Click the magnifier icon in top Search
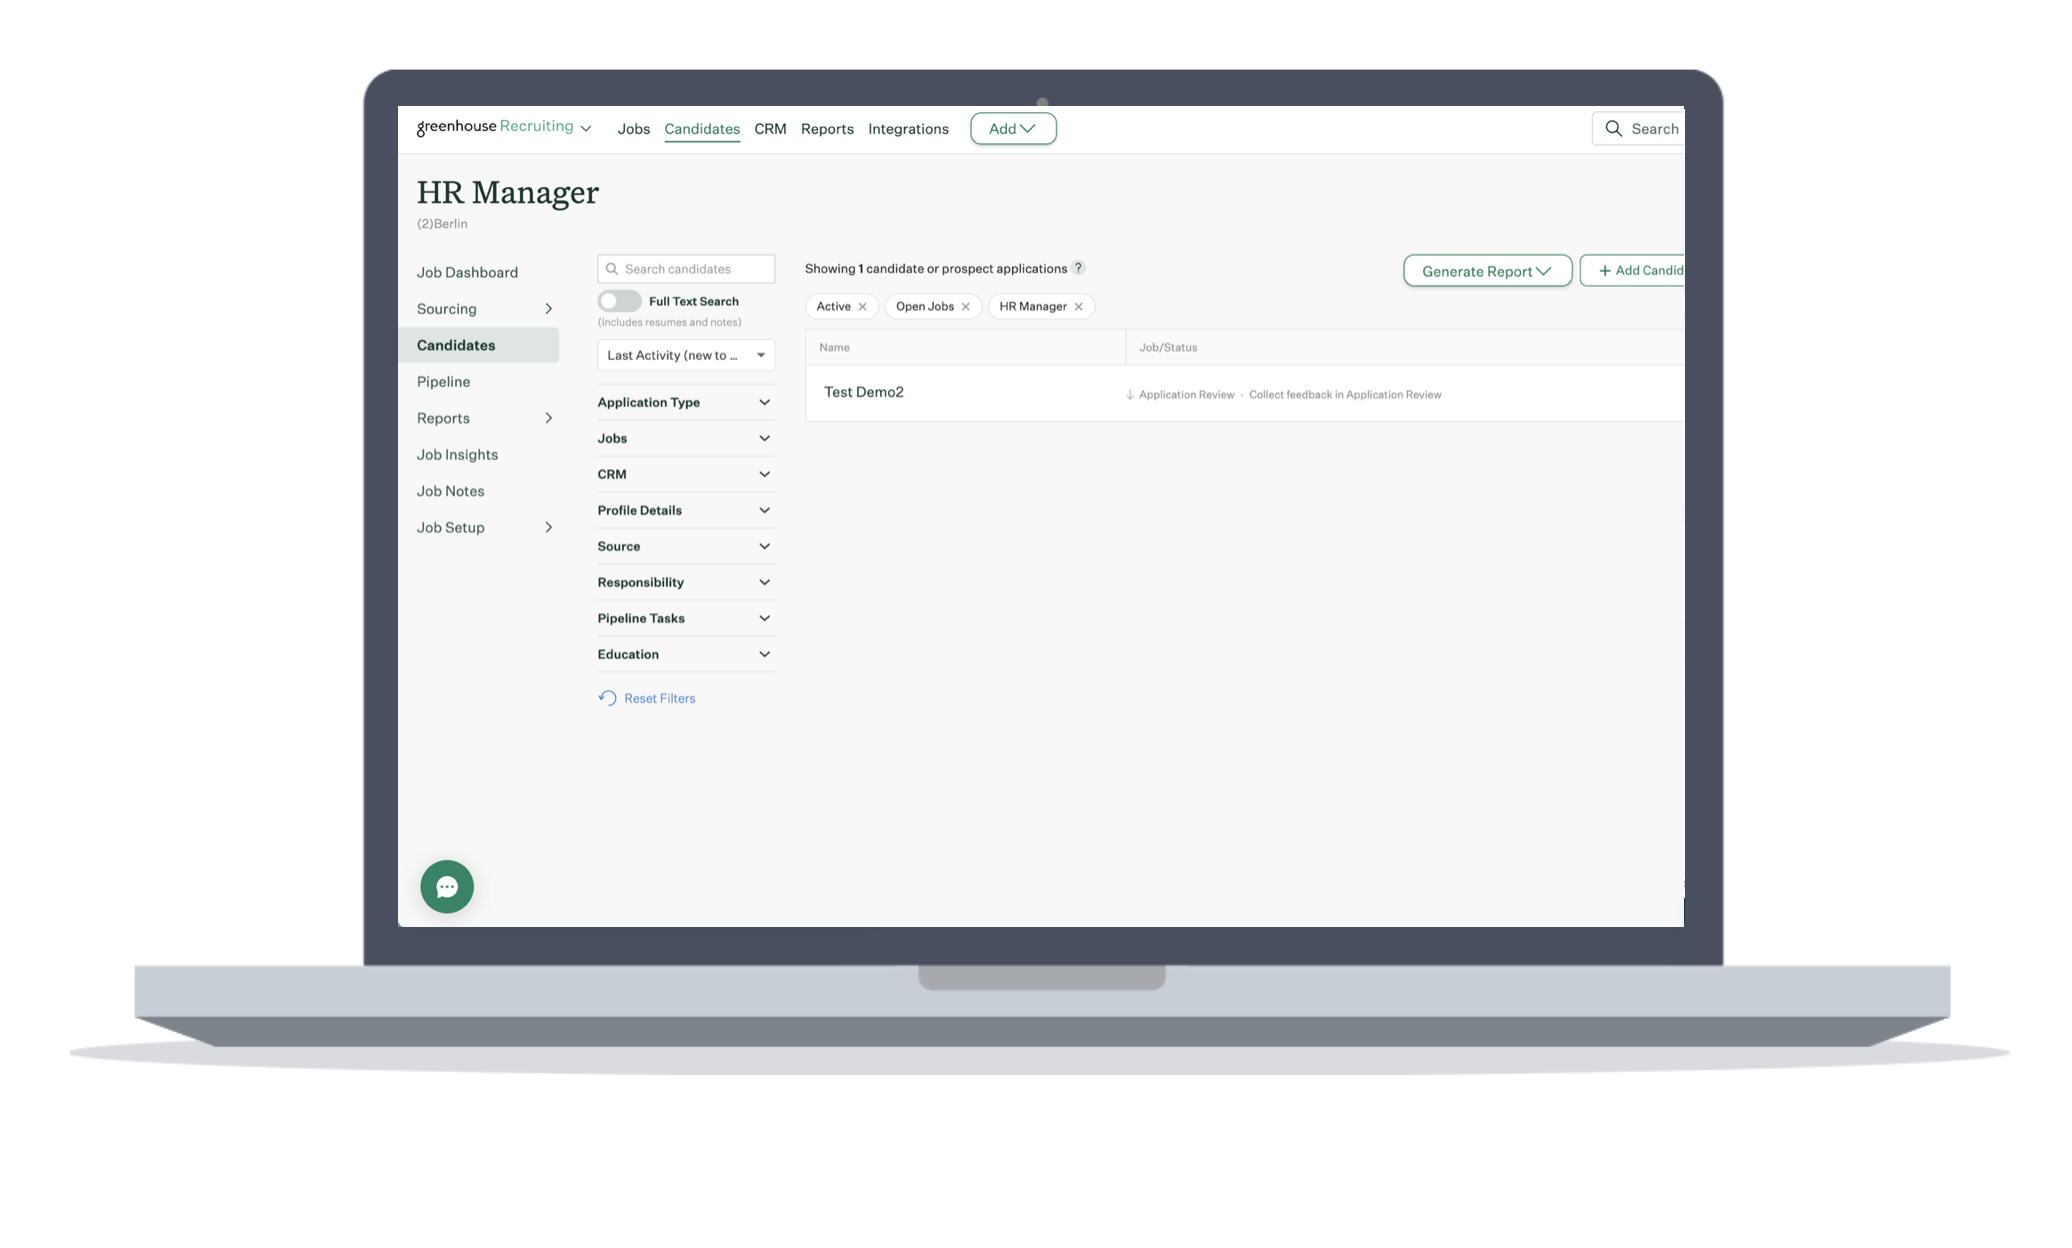The width and height of the screenshot is (2072, 1248). point(1613,129)
